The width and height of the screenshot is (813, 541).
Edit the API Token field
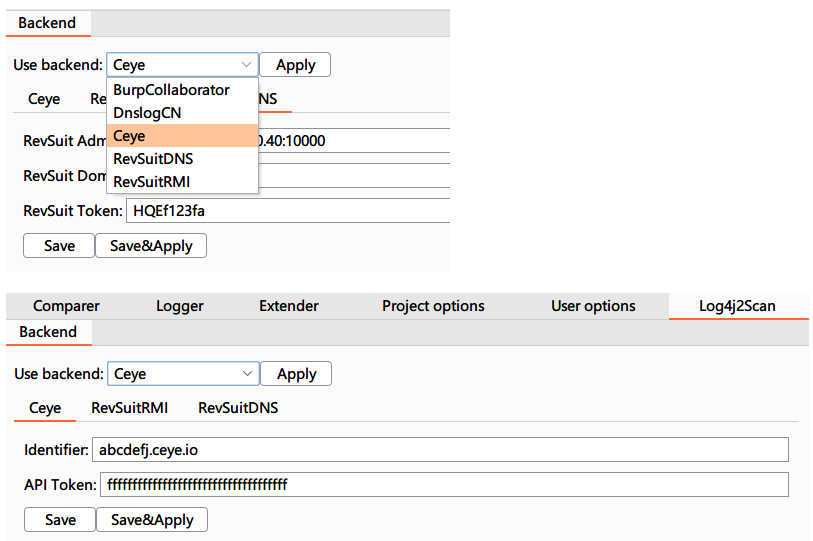[x=444, y=484]
